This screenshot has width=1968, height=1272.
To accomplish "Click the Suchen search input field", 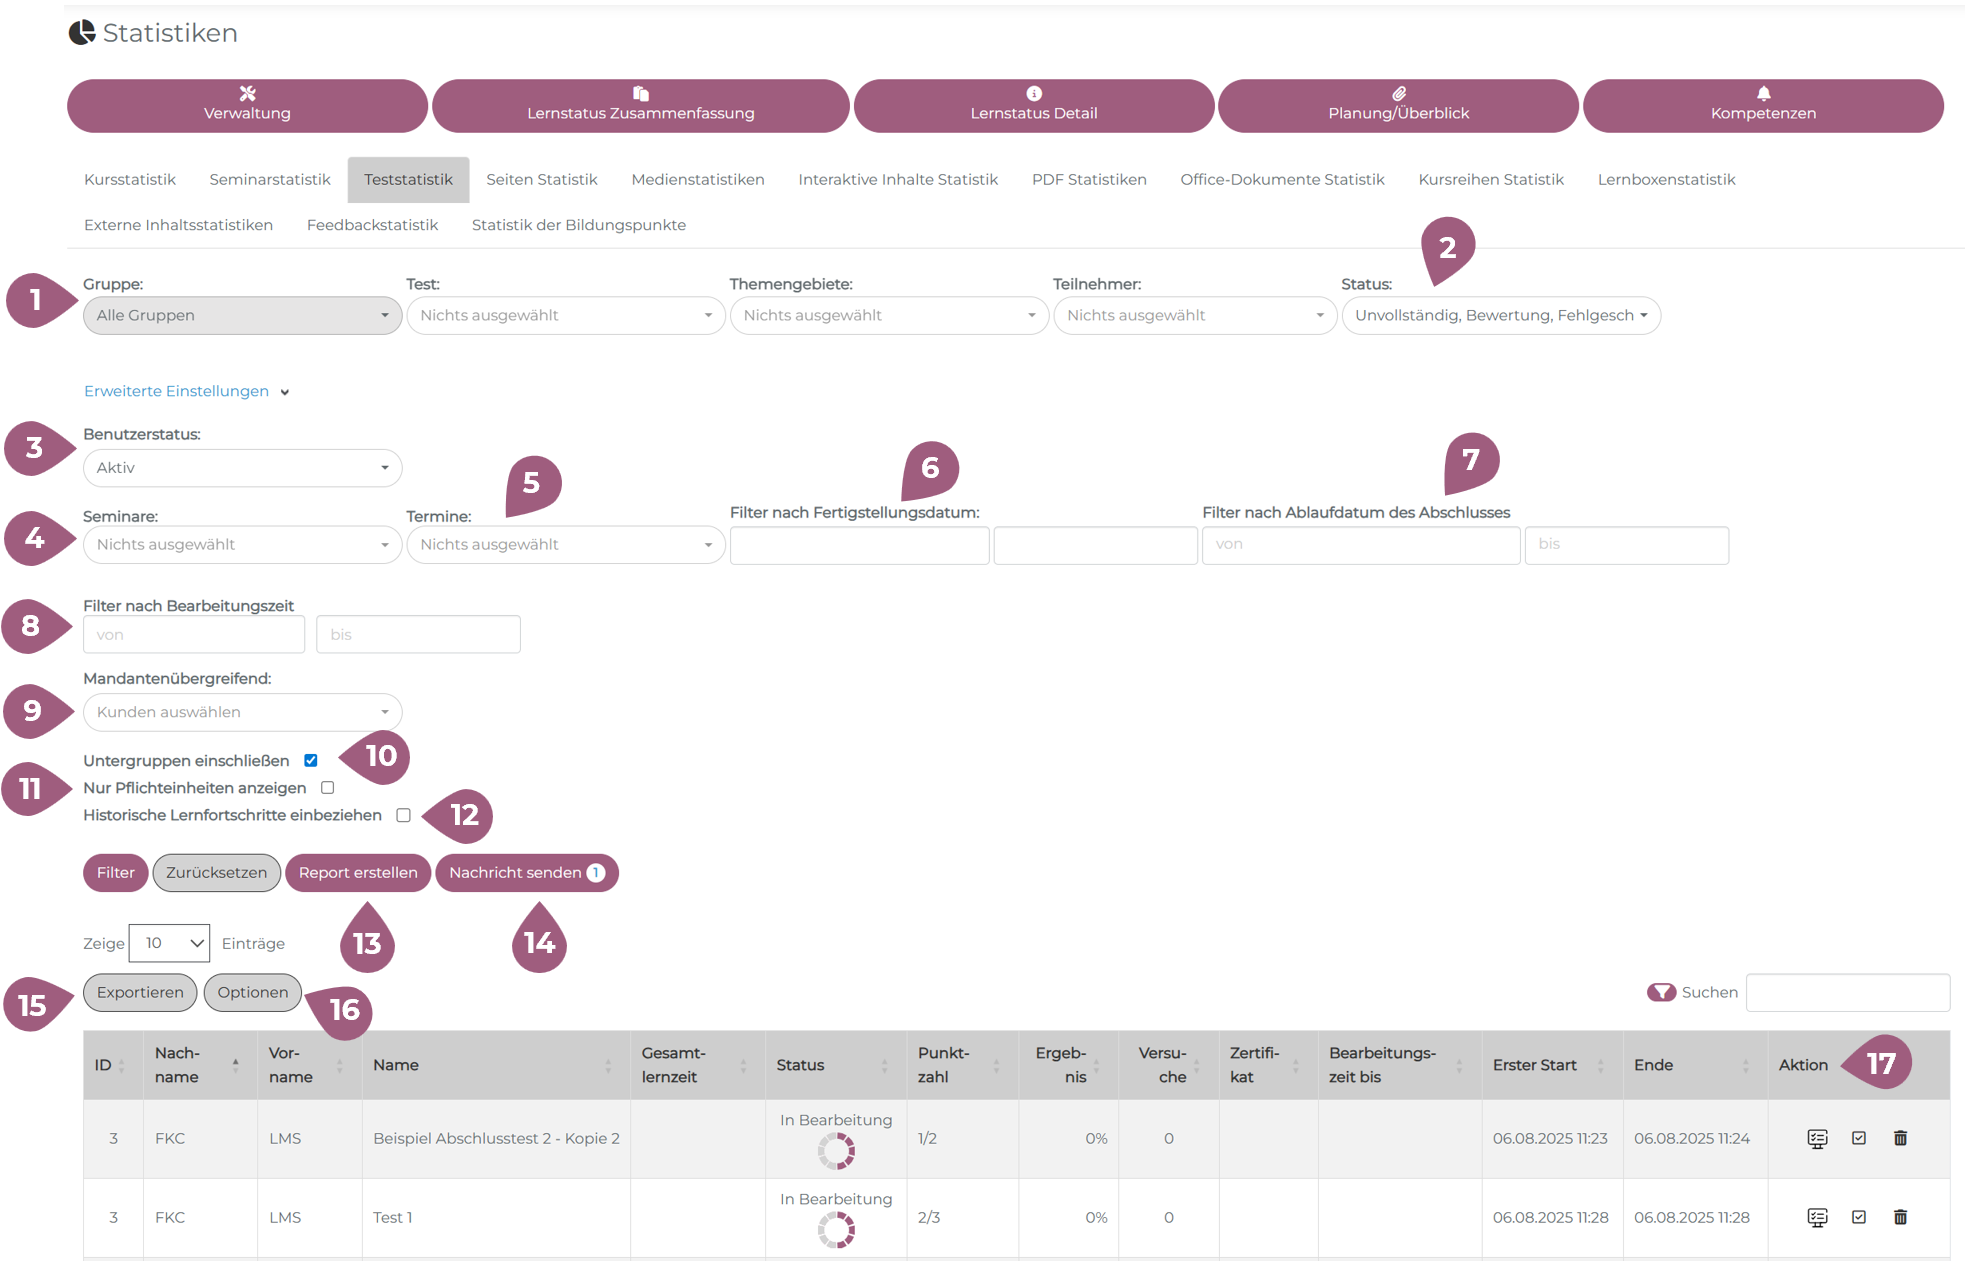I will tap(1847, 992).
